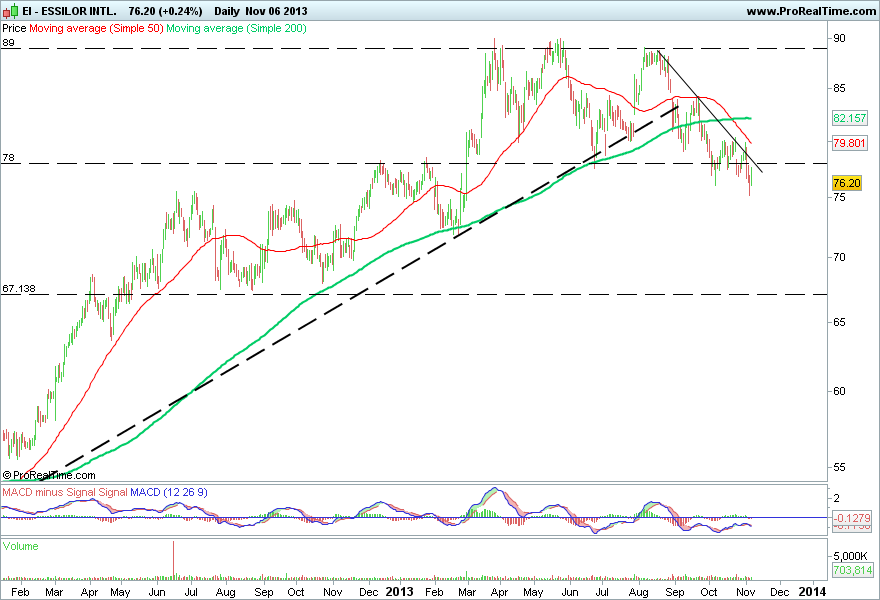Click the '60' tick on the price axis

[840, 391]
